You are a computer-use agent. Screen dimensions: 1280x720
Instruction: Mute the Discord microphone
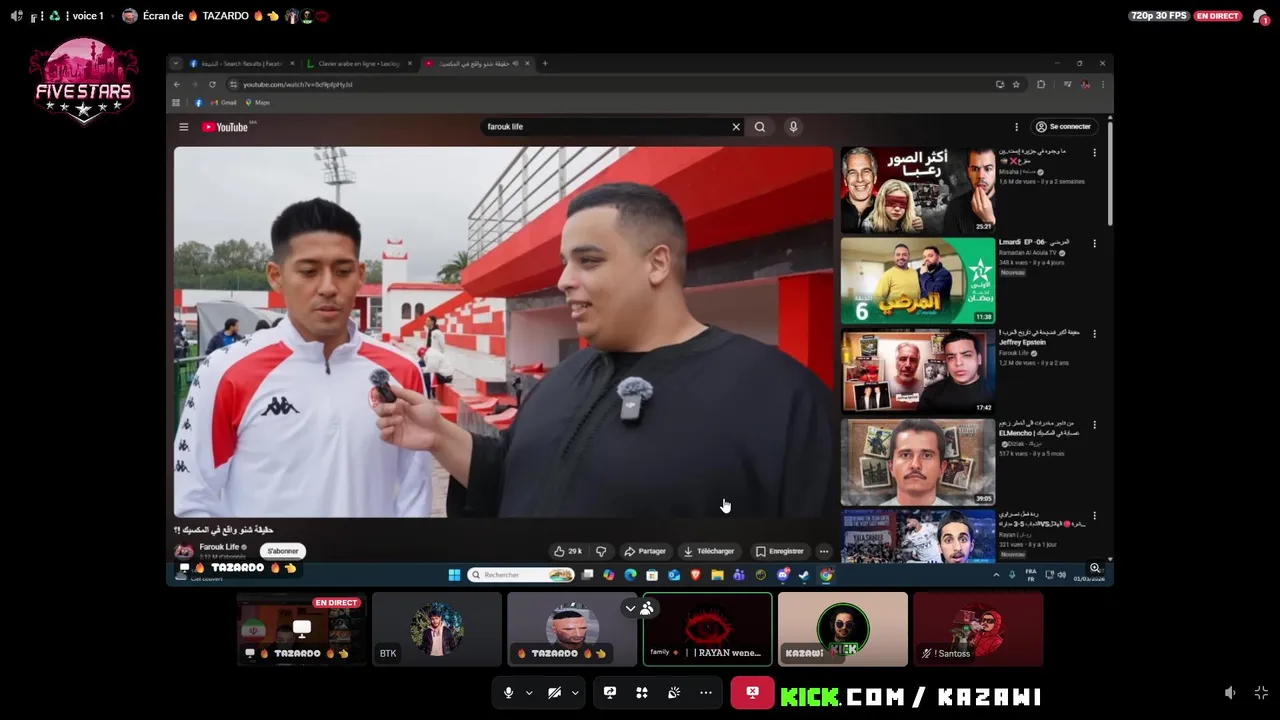coord(508,693)
